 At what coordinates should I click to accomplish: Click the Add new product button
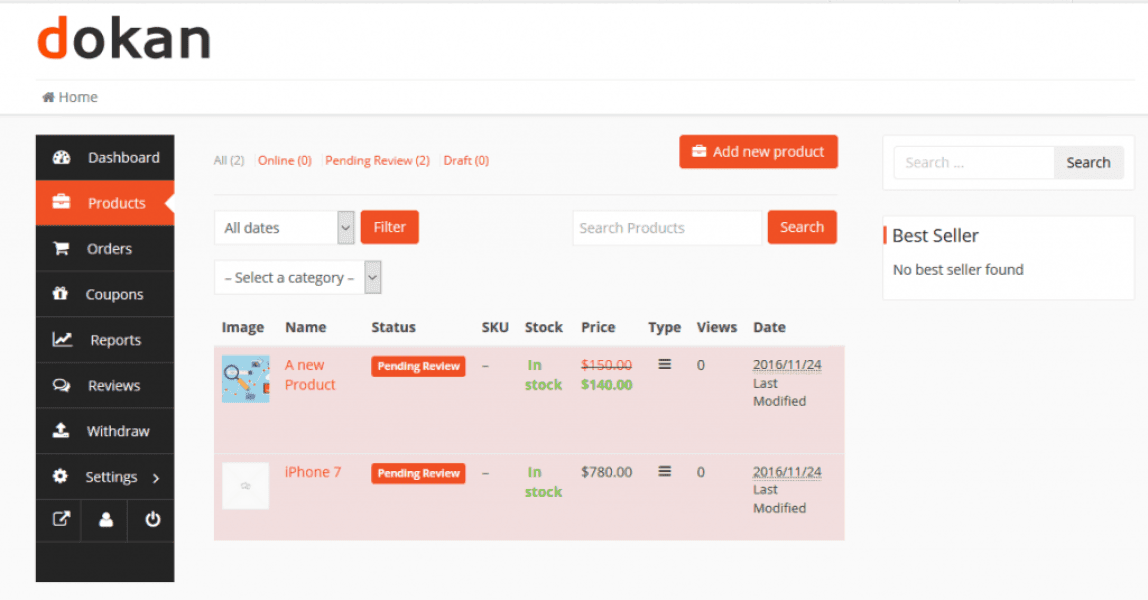tap(758, 152)
